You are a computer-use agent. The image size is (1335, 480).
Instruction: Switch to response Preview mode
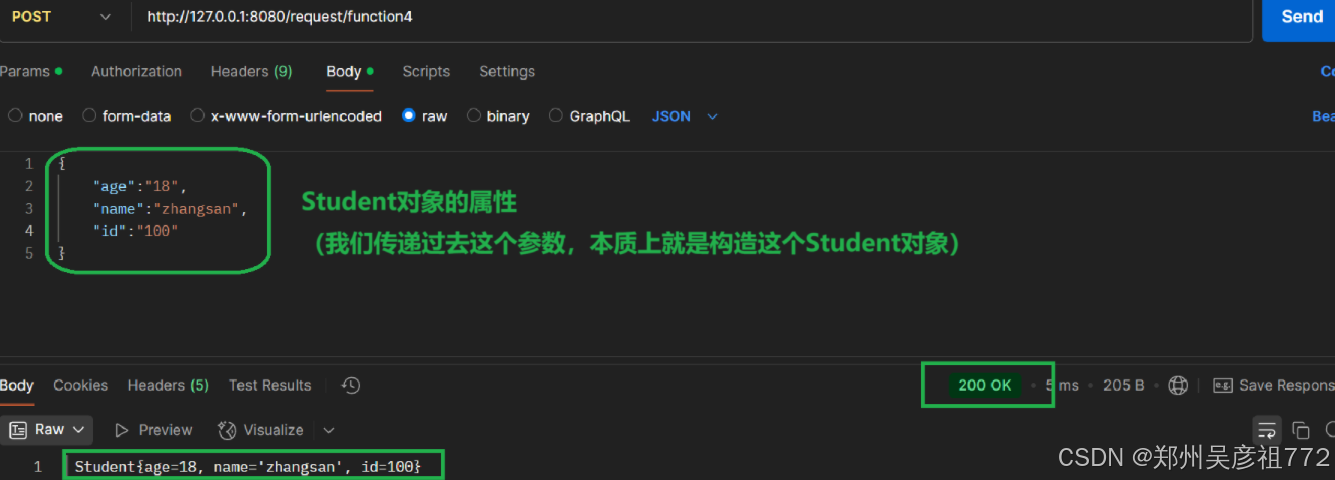point(153,430)
